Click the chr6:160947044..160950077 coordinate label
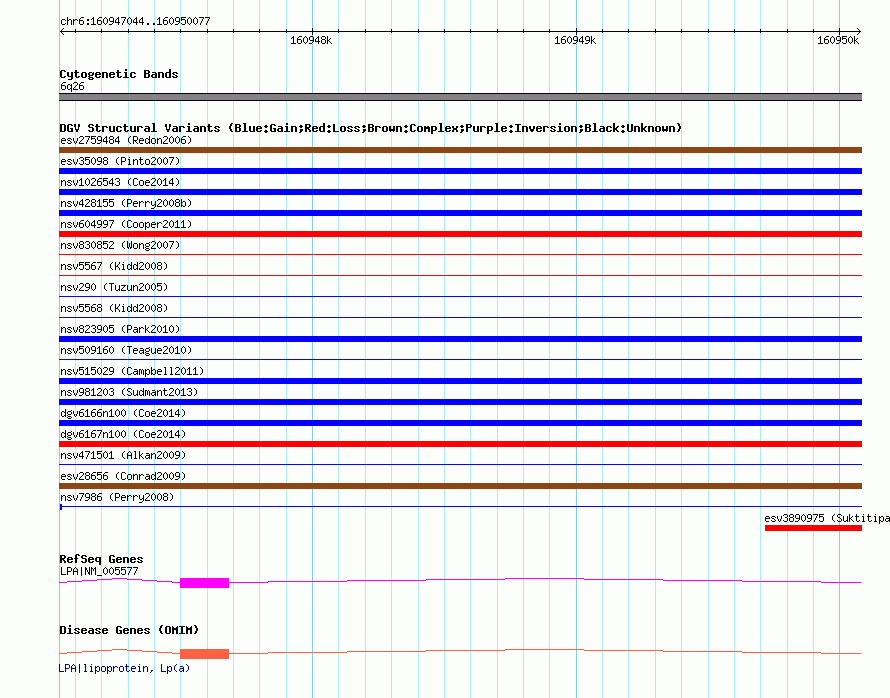890x698 pixels. (135, 22)
